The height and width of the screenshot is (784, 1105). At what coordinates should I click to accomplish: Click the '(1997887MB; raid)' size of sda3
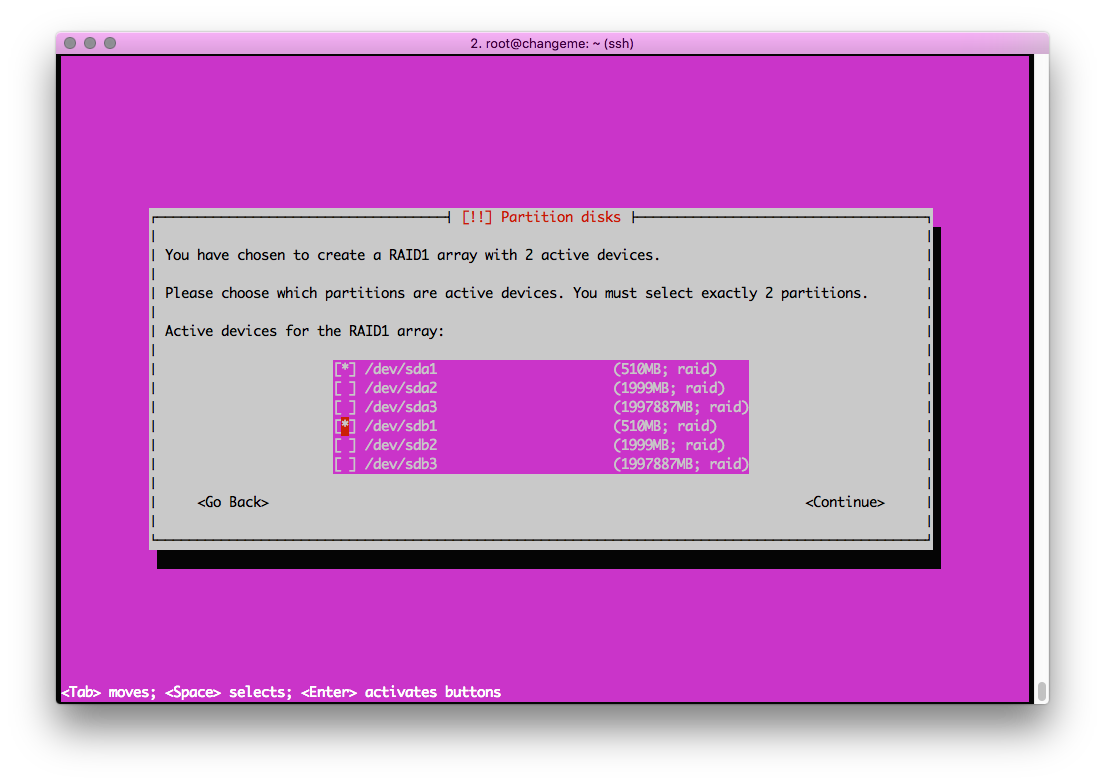pyautogui.click(x=681, y=407)
